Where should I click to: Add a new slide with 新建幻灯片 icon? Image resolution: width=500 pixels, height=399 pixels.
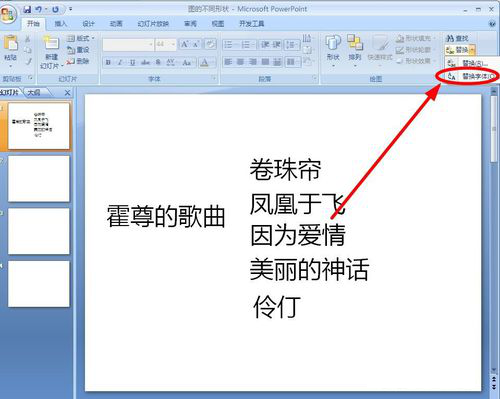click(x=51, y=43)
